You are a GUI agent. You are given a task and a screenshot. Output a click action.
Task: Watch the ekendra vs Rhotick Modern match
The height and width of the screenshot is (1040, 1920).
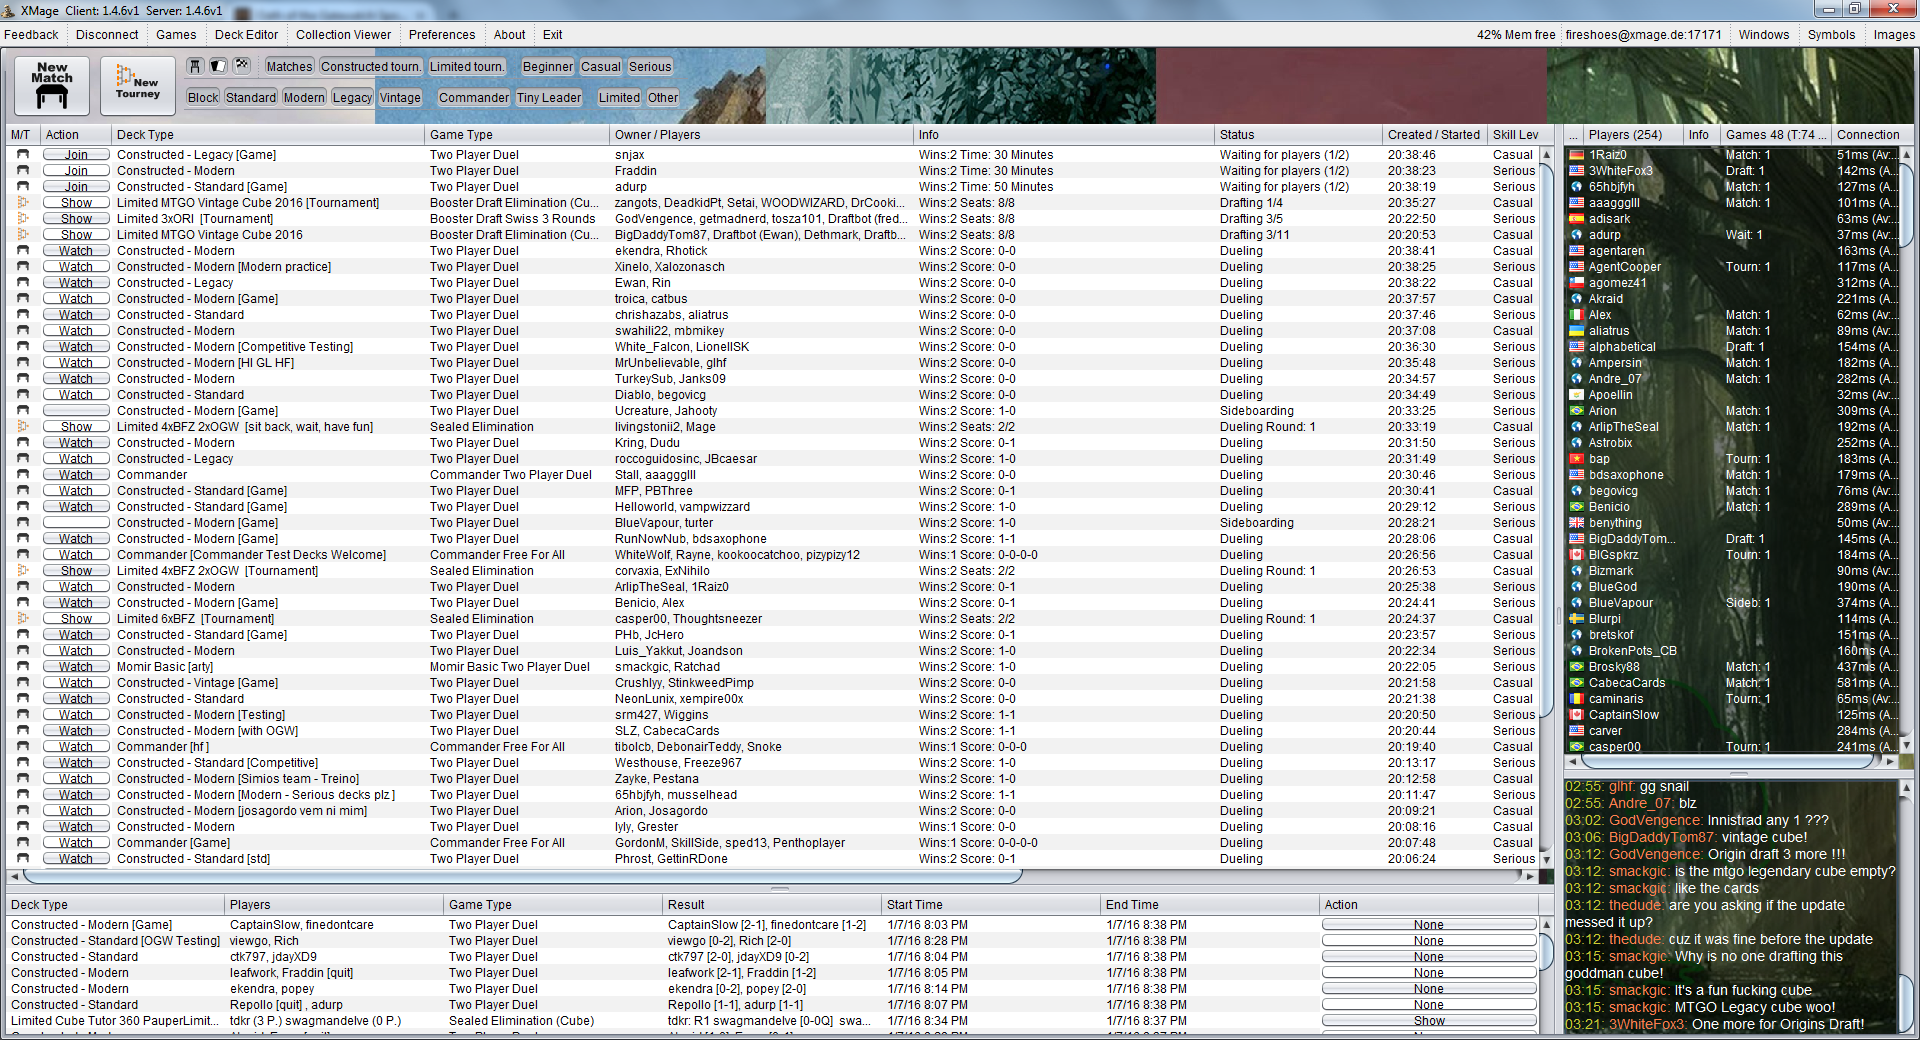pyautogui.click(x=76, y=251)
